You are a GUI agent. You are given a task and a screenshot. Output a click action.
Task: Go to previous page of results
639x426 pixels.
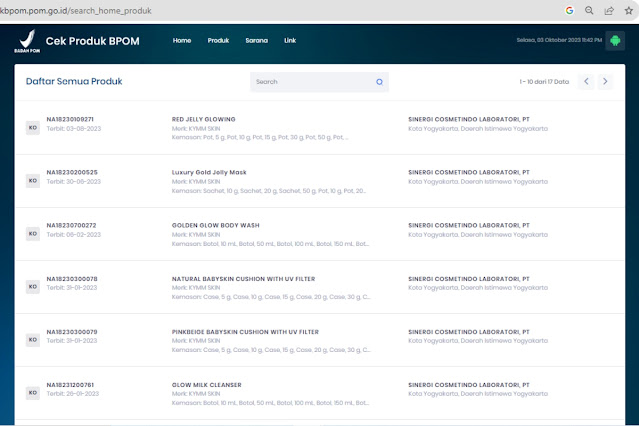point(586,82)
